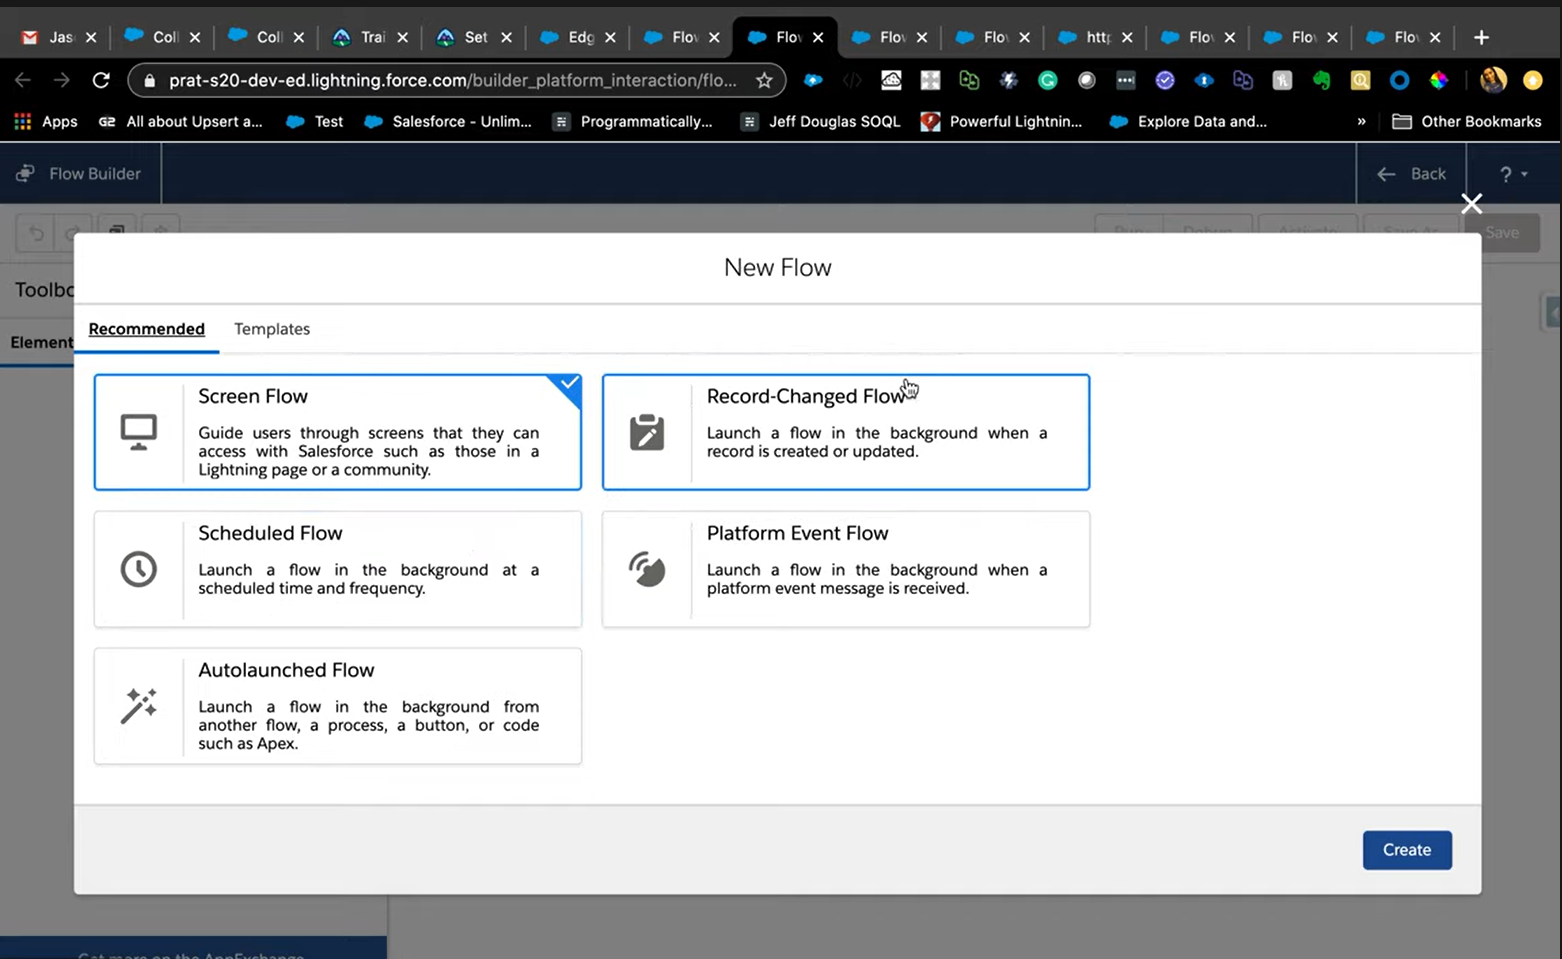Image resolution: width=1562 pixels, height=959 pixels.
Task: Click the browser address bar
Action: pyautogui.click(x=456, y=80)
